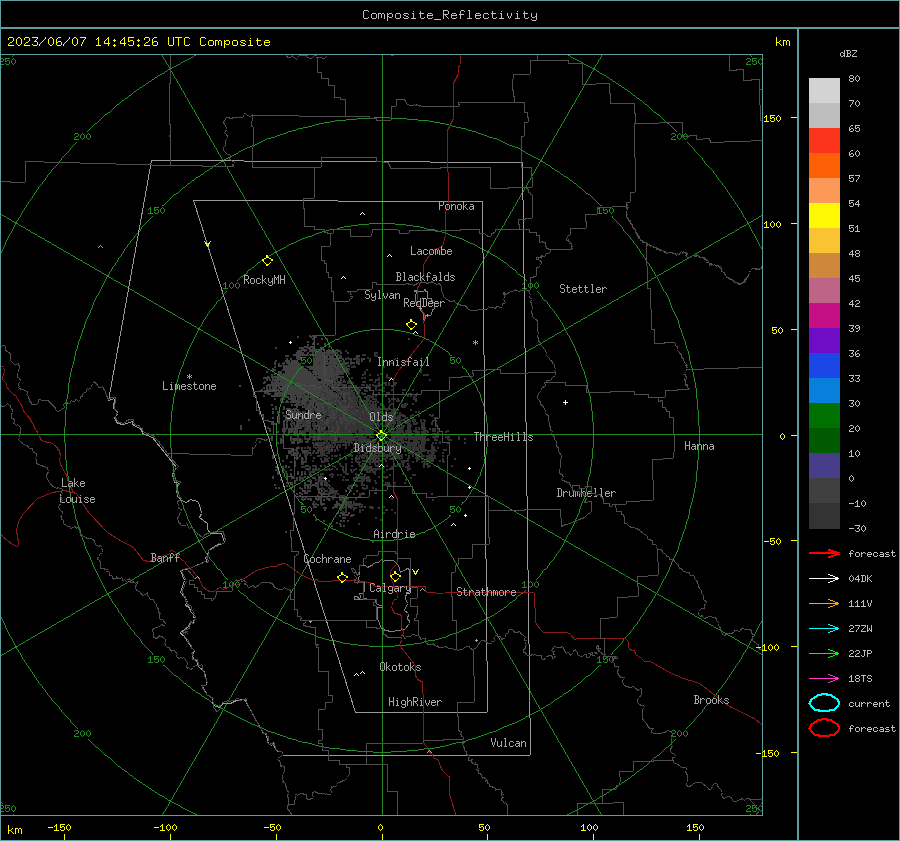
Task: Click the yellow diamond marker near Cochrane
Action: click(x=343, y=578)
